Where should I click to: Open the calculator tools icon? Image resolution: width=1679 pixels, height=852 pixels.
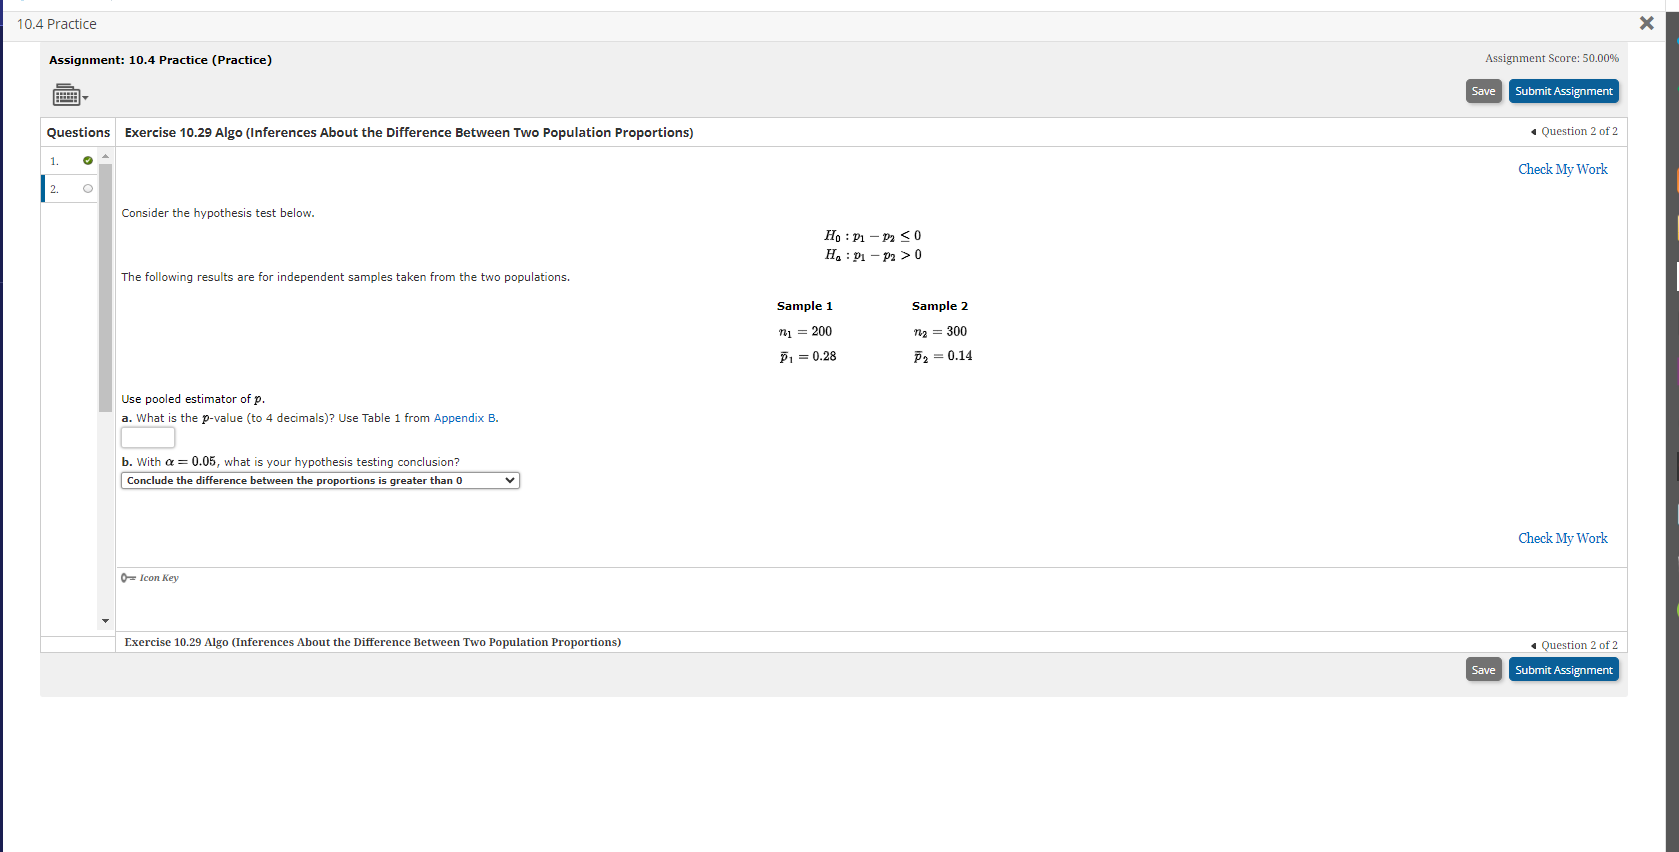coord(69,95)
